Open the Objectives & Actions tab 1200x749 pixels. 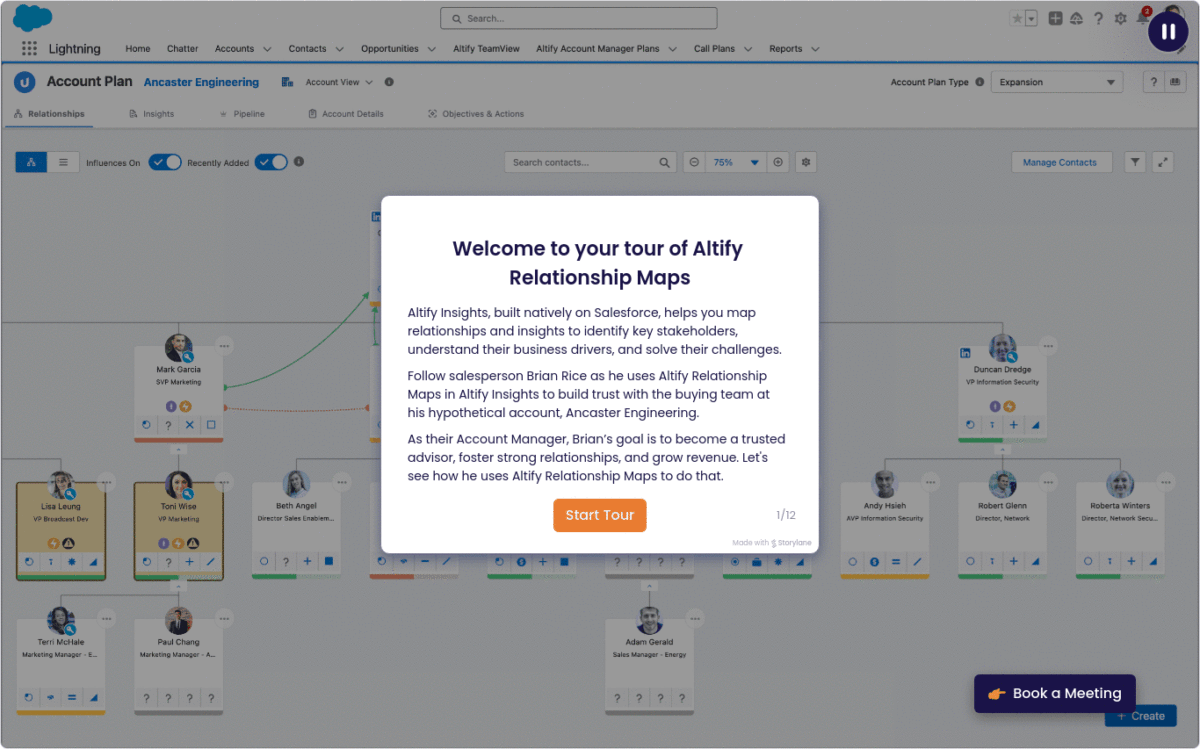476,114
